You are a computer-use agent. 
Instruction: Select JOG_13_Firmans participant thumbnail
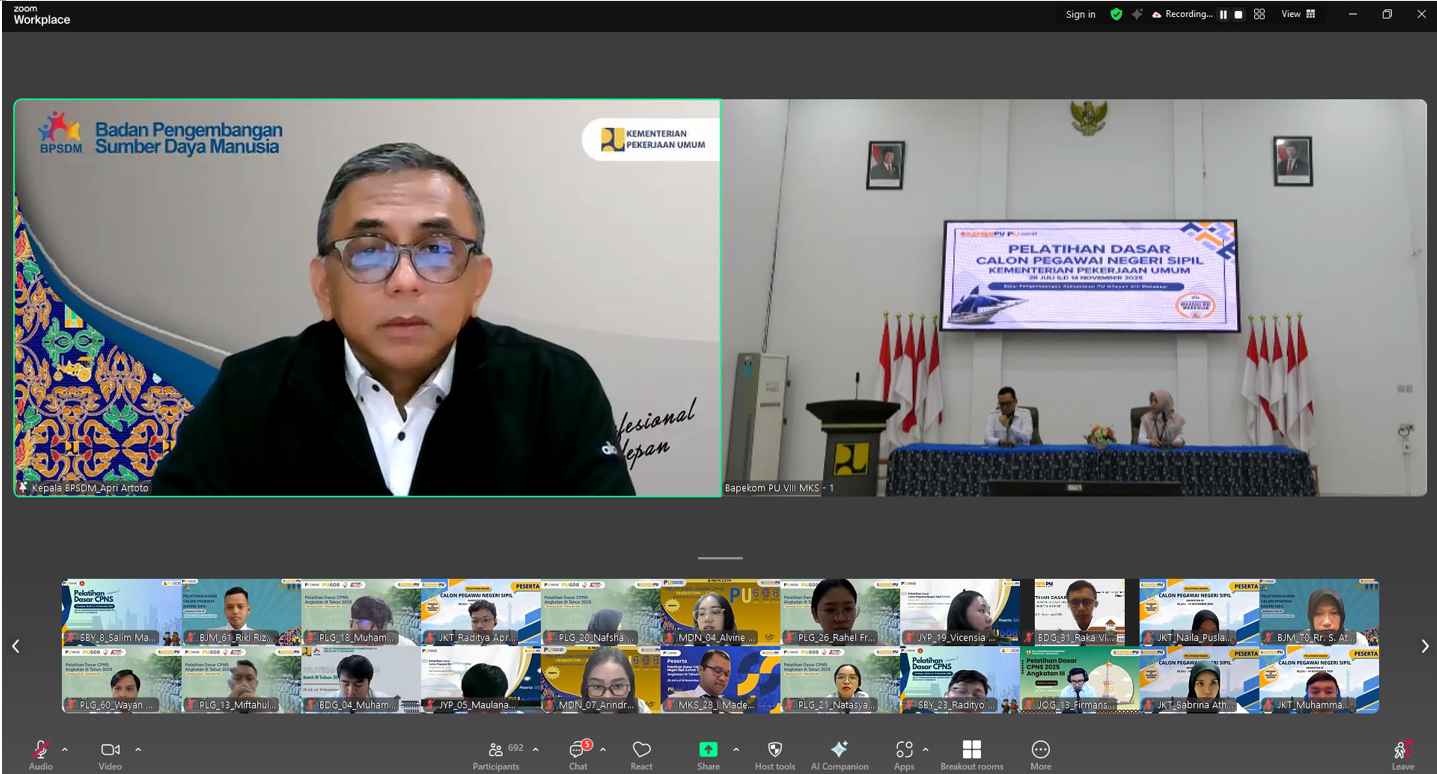pos(1079,679)
